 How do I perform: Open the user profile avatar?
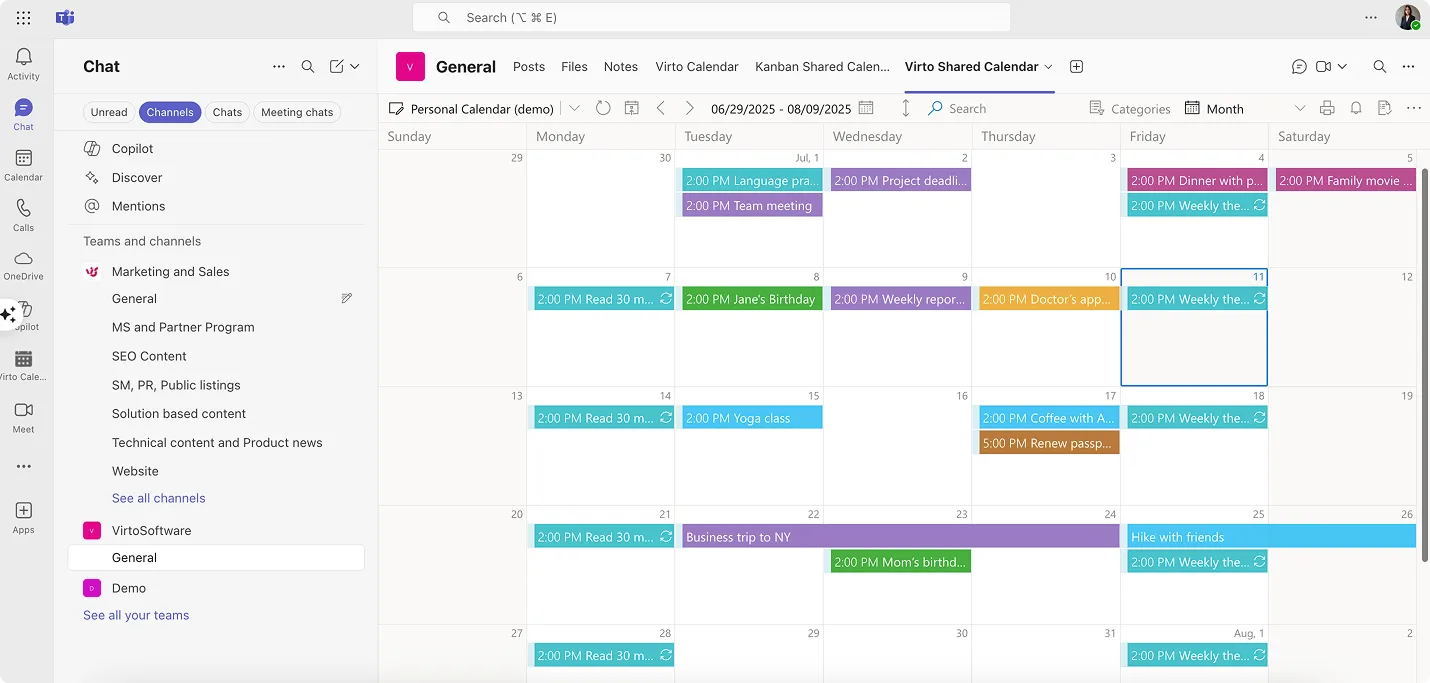point(1408,17)
